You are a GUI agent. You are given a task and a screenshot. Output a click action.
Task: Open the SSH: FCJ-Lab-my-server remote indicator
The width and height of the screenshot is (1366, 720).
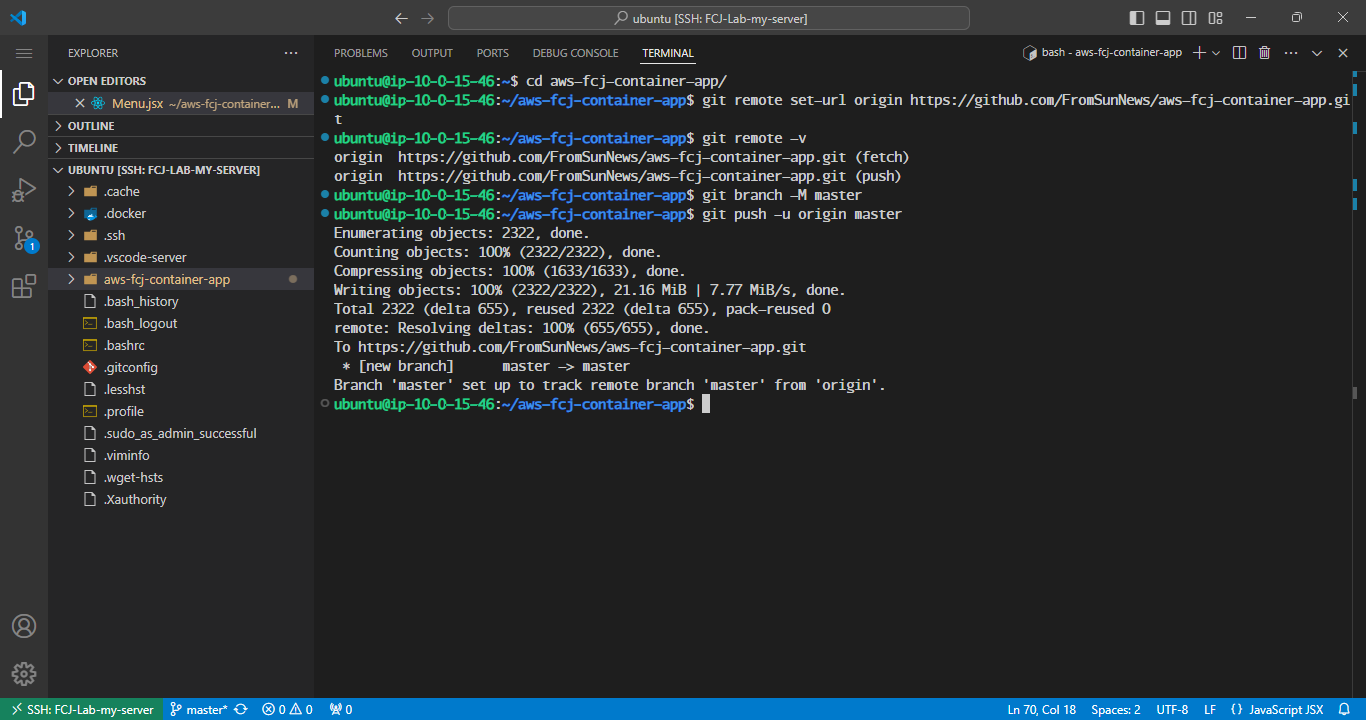point(82,709)
